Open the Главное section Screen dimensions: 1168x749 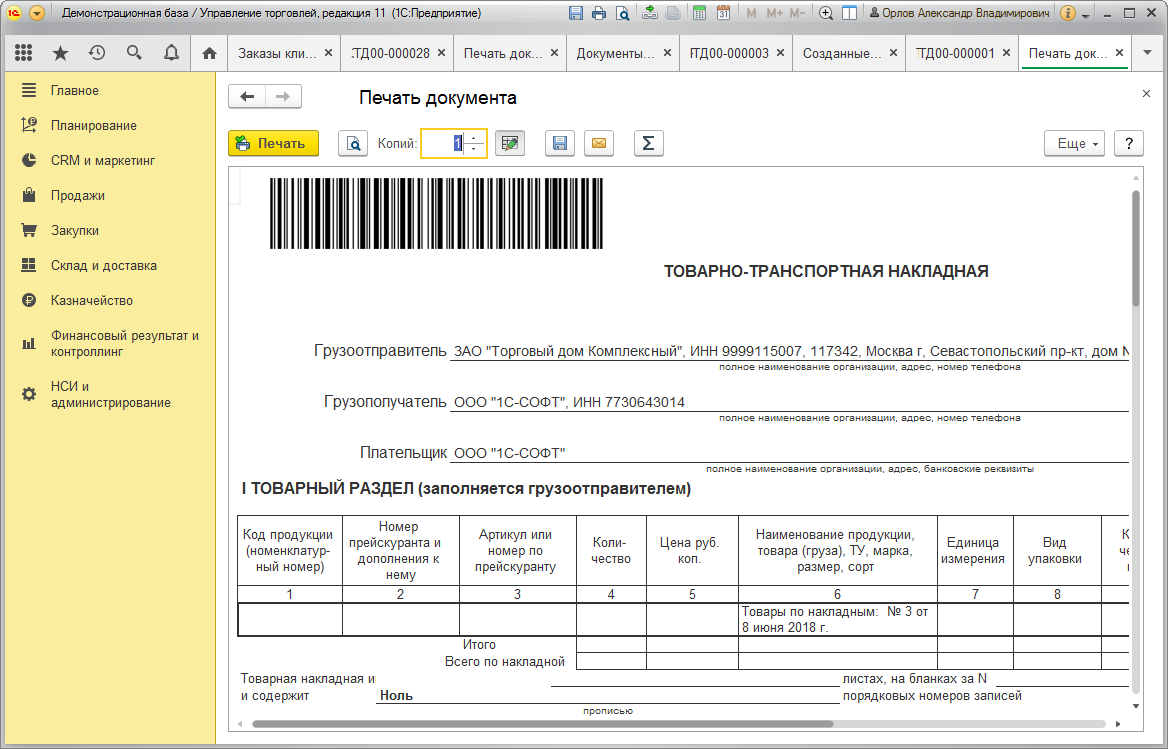pyautogui.click(x=110, y=90)
